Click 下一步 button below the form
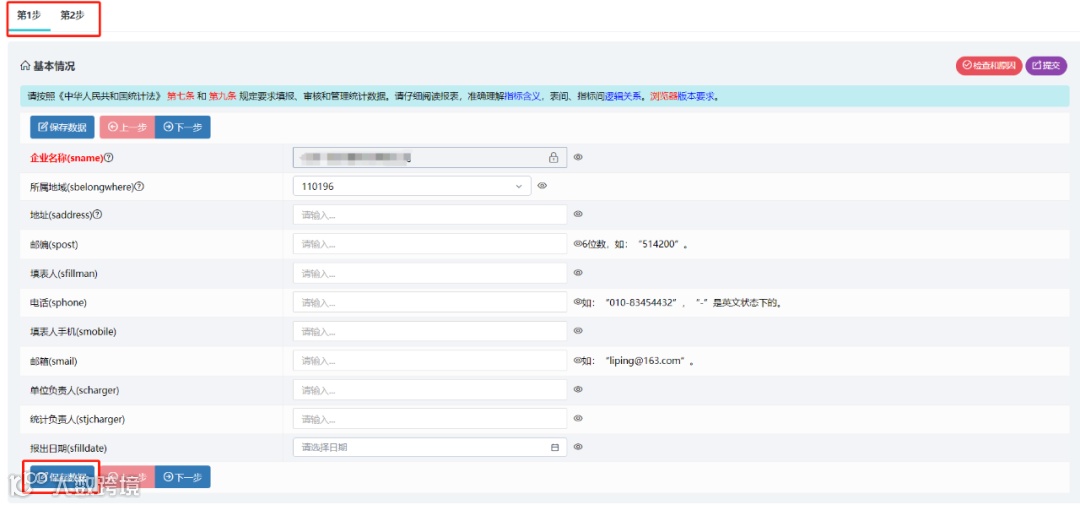The width and height of the screenshot is (1080, 505). coord(183,477)
